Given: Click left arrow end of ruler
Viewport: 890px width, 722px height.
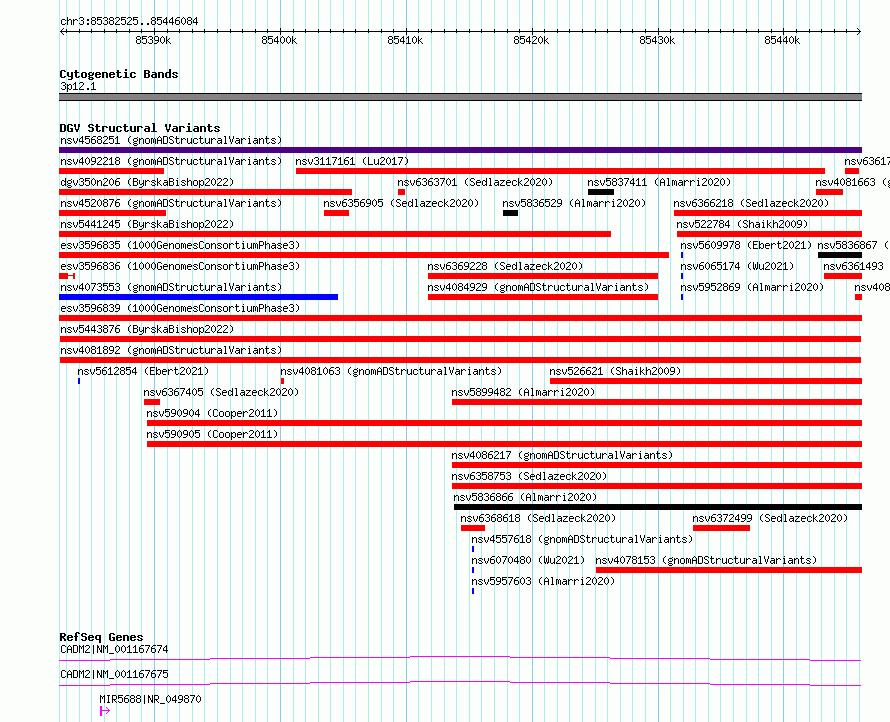Looking at the screenshot, I should click(62, 31).
